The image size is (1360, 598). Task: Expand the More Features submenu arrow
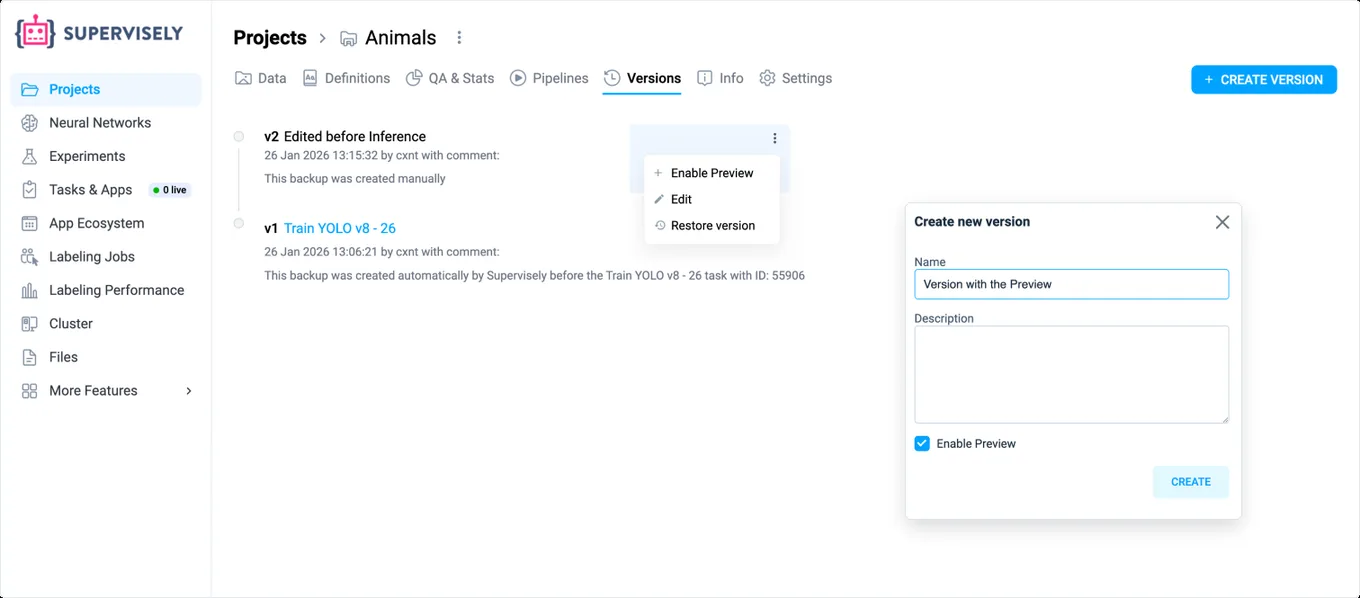189,391
